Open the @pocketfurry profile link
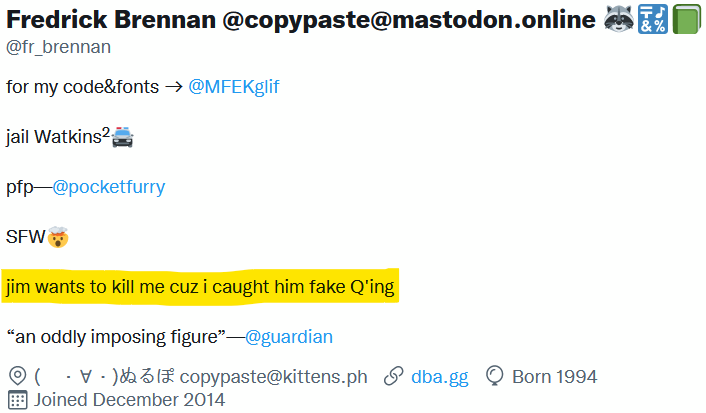 [x=109, y=187]
